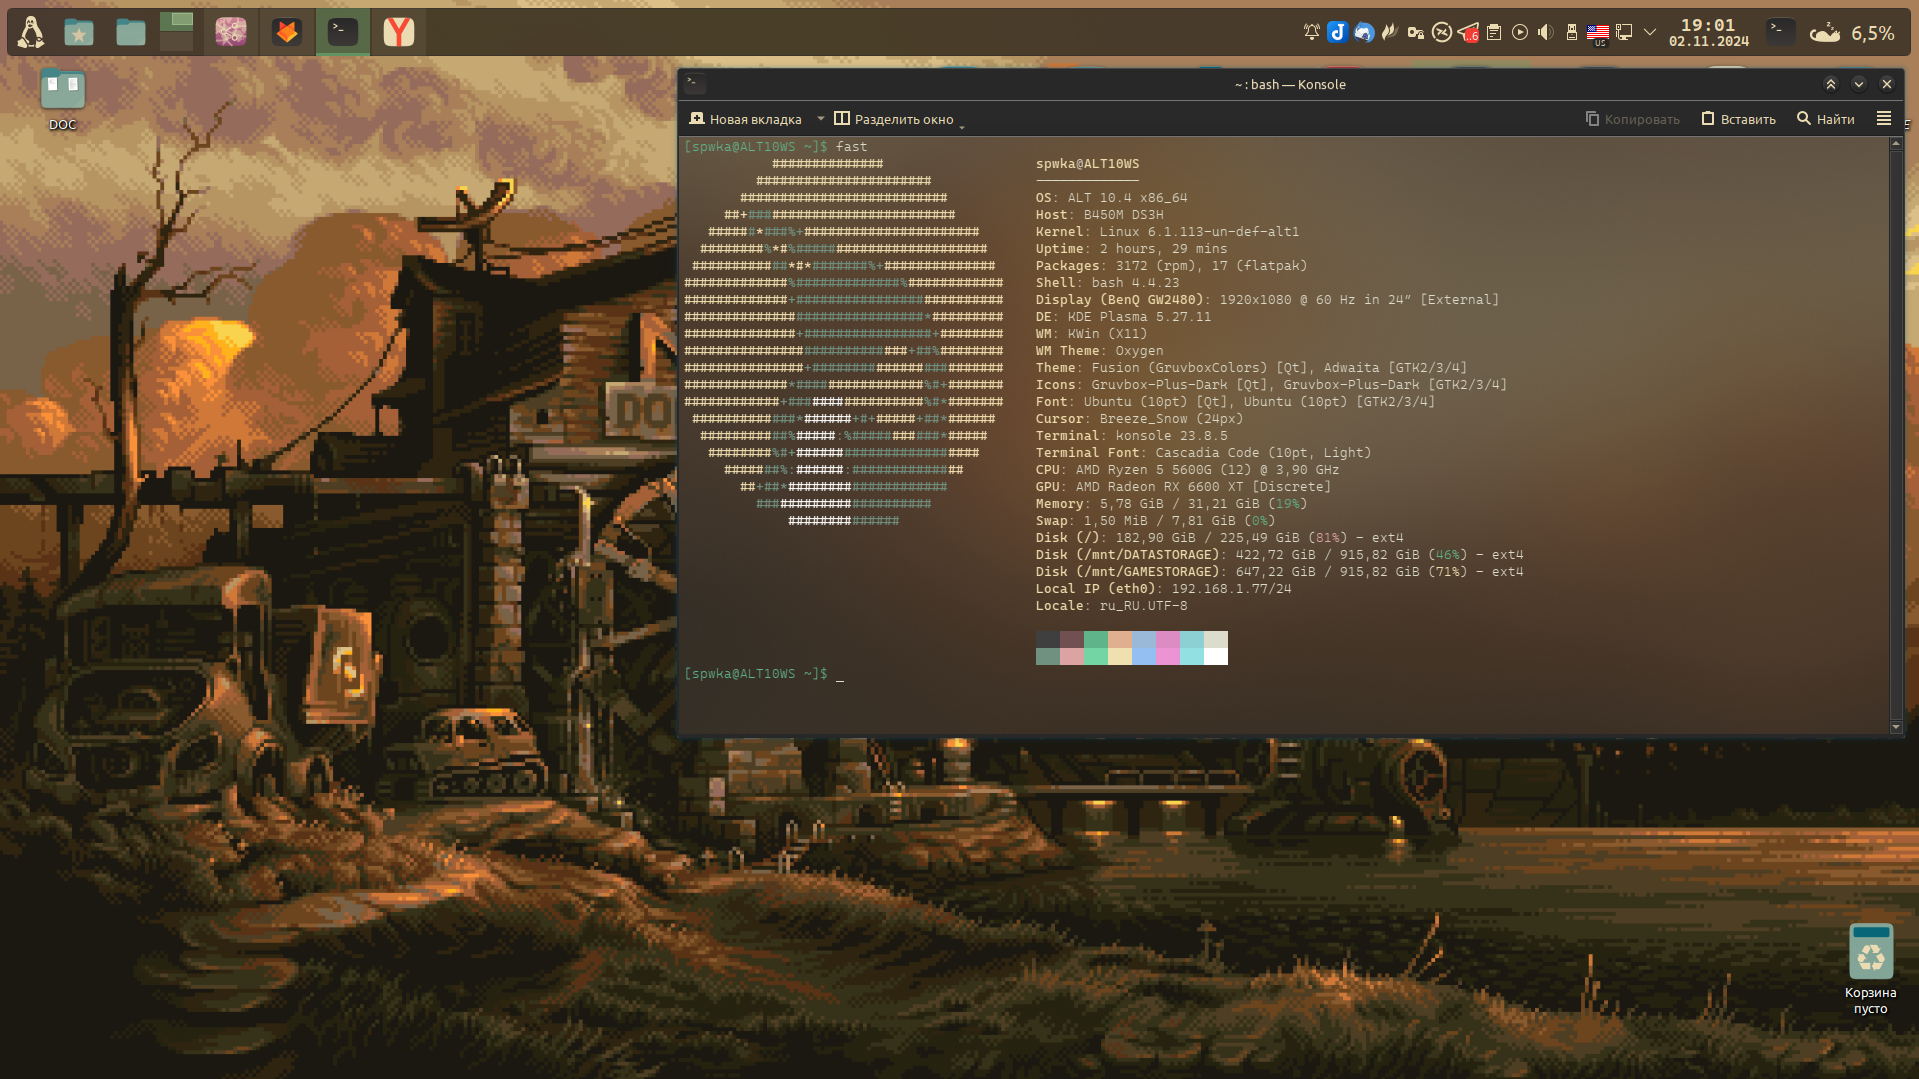Click the flame-shaped tray icon

click(x=1389, y=32)
